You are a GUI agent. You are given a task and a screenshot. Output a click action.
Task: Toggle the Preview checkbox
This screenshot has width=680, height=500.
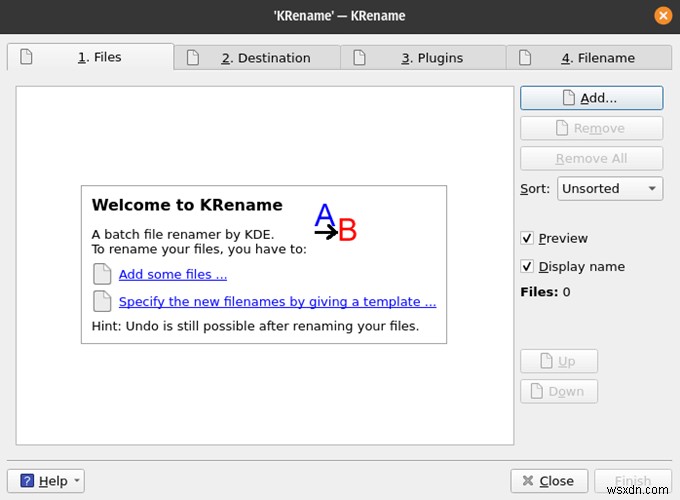point(527,238)
